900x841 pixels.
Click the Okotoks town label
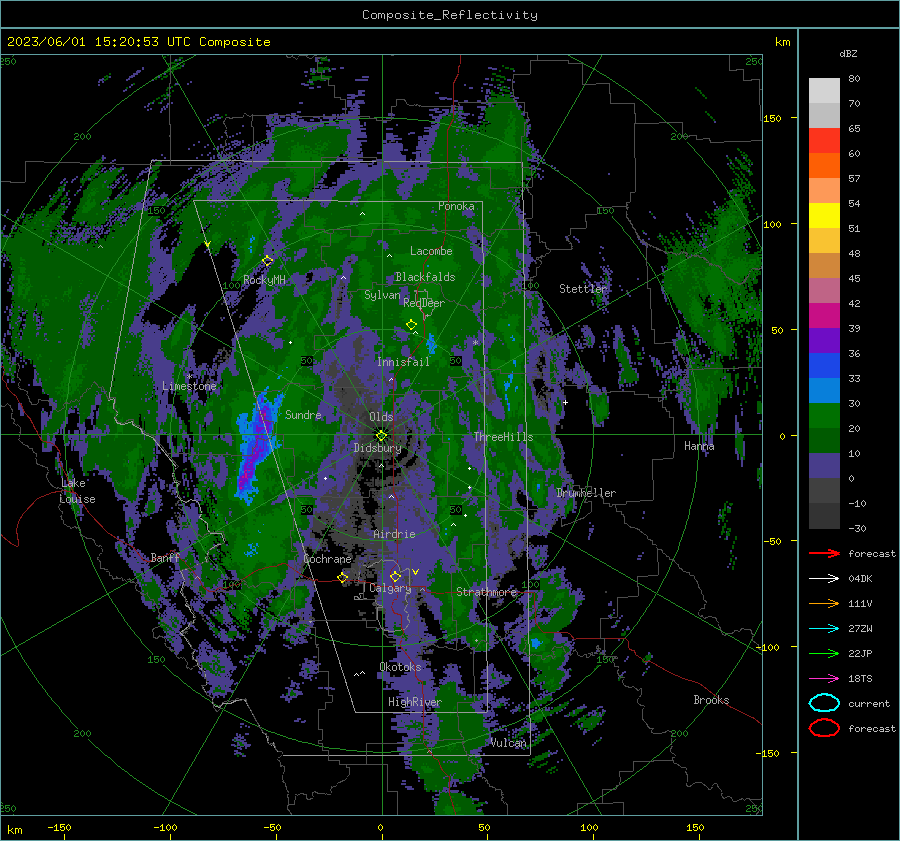400,667
